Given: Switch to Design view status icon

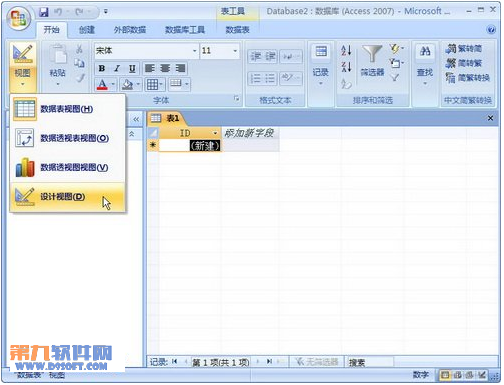Looking at the screenshot, I should (482, 375).
